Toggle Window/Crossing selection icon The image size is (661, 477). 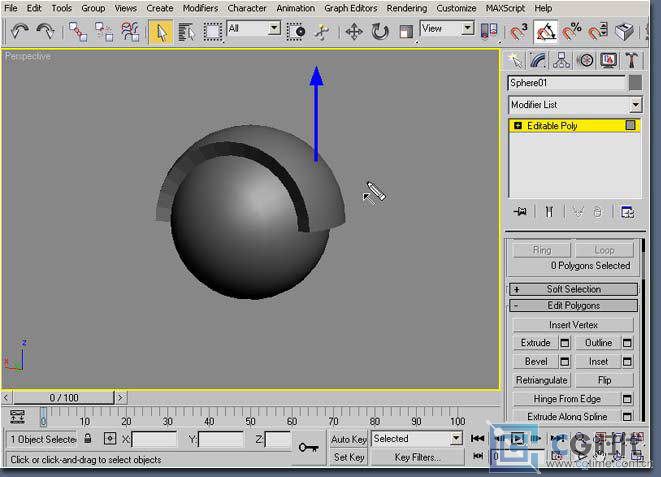pos(296,32)
